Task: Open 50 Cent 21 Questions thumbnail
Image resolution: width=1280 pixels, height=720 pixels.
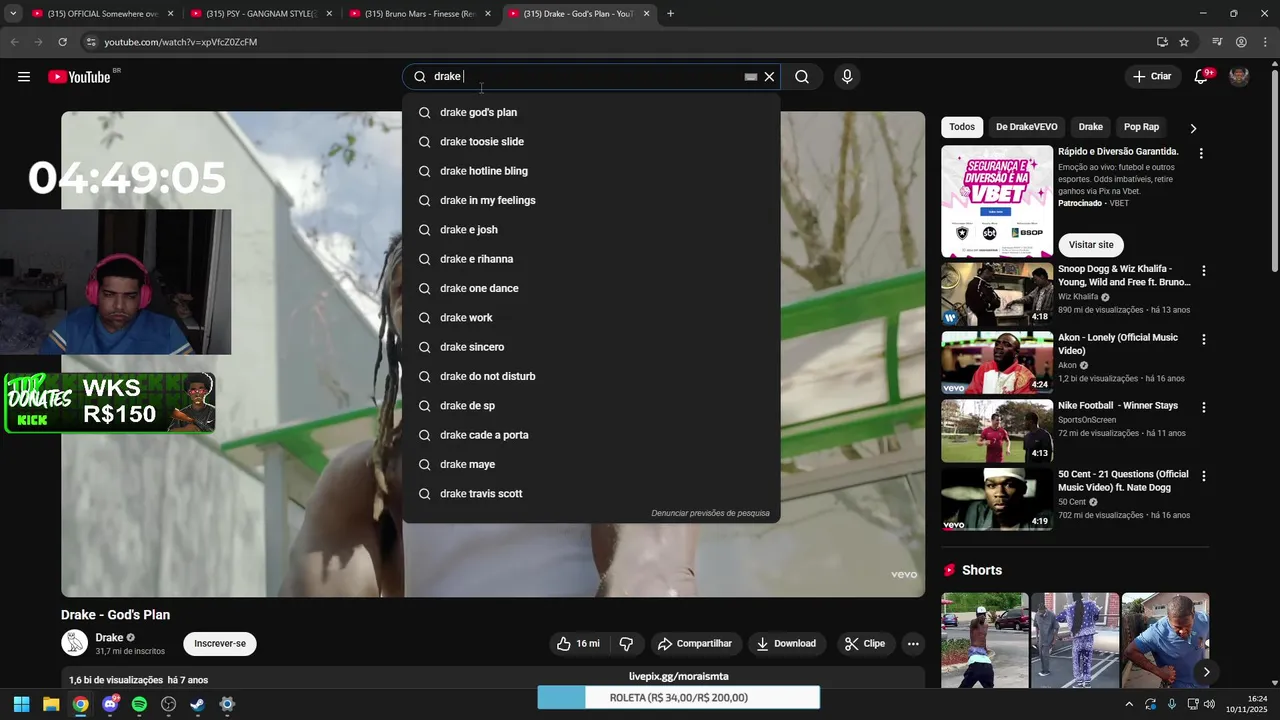Action: (x=997, y=499)
